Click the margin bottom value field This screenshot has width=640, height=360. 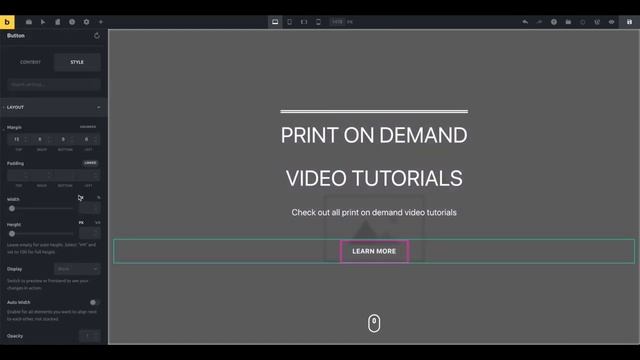click(x=65, y=140)
